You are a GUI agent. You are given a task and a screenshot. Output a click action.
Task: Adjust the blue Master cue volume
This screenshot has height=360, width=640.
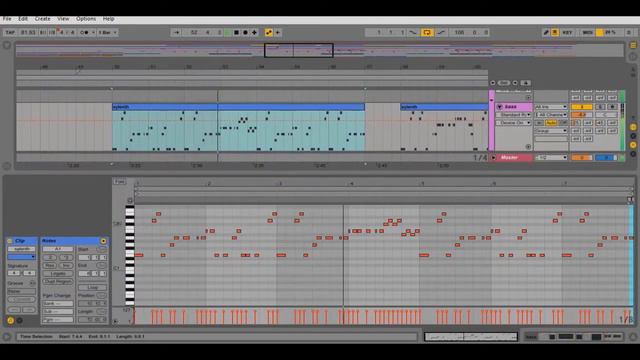pos(606,158)
